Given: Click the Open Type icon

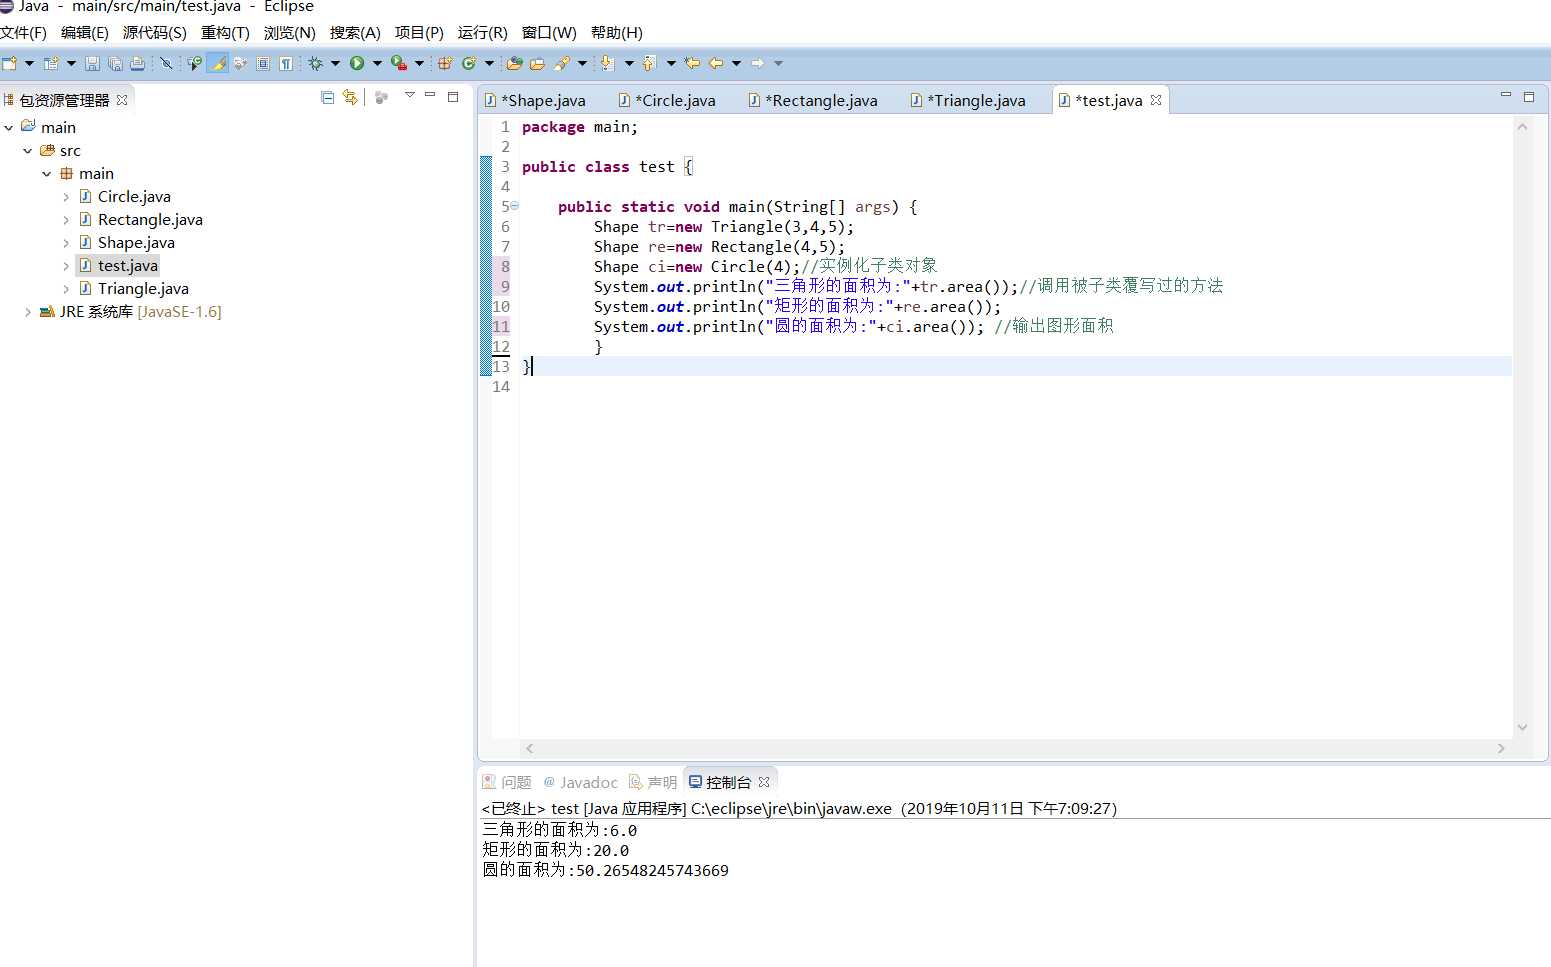Looking at the screenshot, I should click(514, 63).
